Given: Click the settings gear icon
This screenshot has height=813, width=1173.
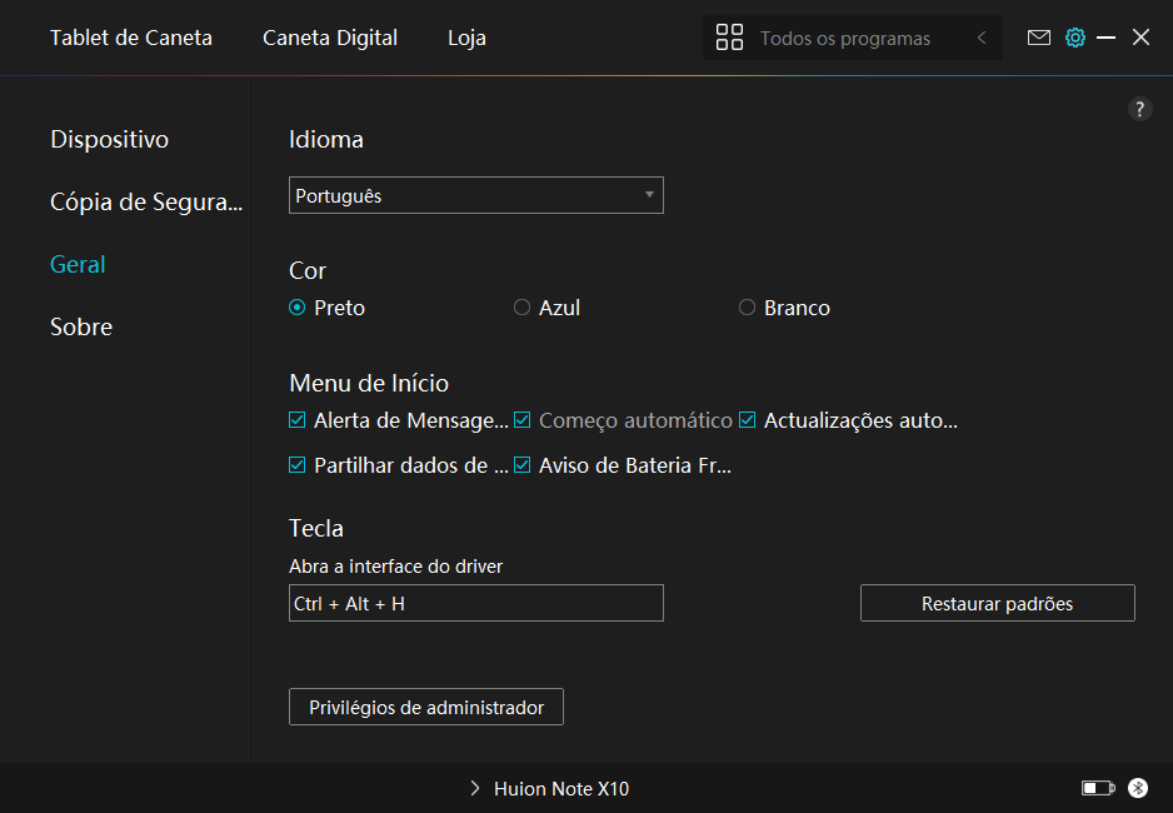Looking at the screenshot, I should click(1075, 38).
